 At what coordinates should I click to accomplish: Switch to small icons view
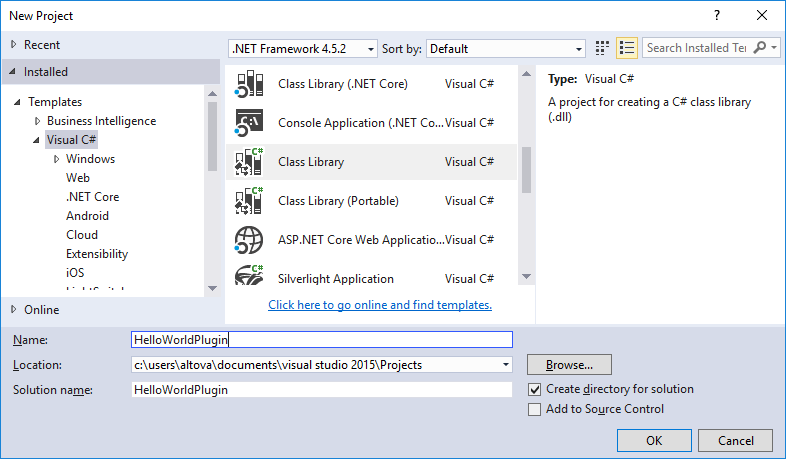[x=603, y=48]
